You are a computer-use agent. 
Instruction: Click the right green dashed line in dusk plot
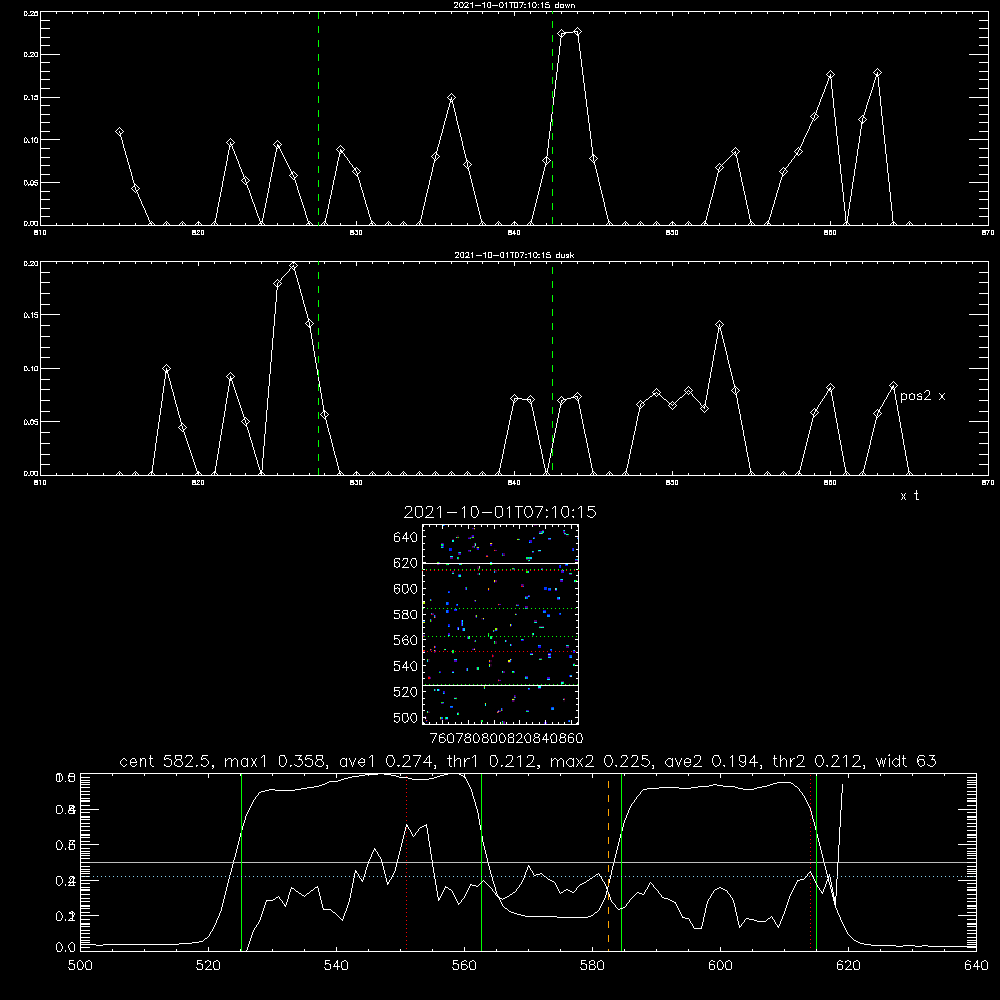click(x=552, y=368)
